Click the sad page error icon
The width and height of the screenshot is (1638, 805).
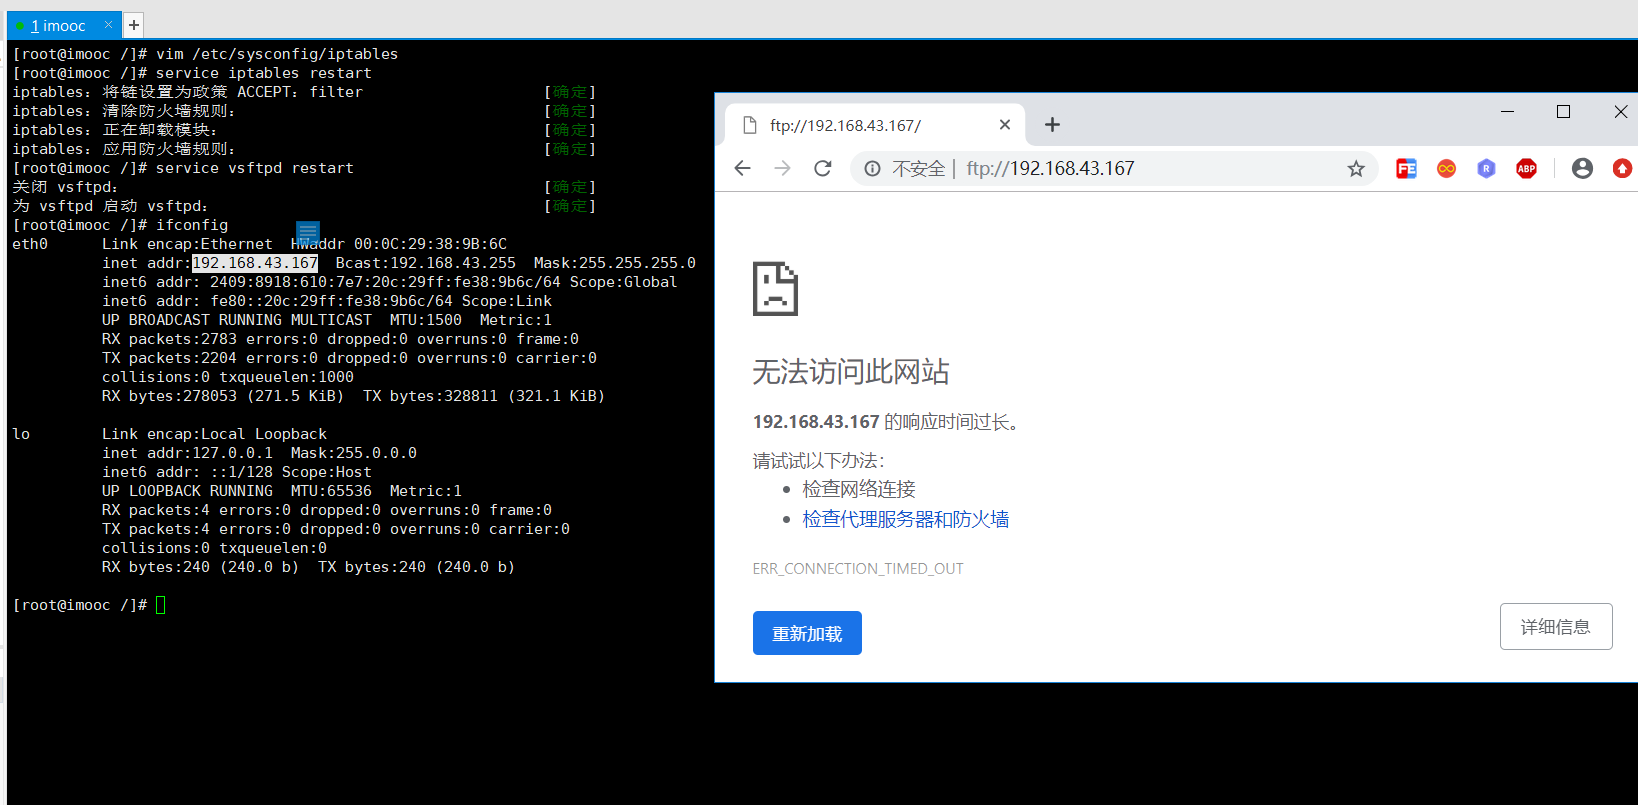tap(775, 289)
